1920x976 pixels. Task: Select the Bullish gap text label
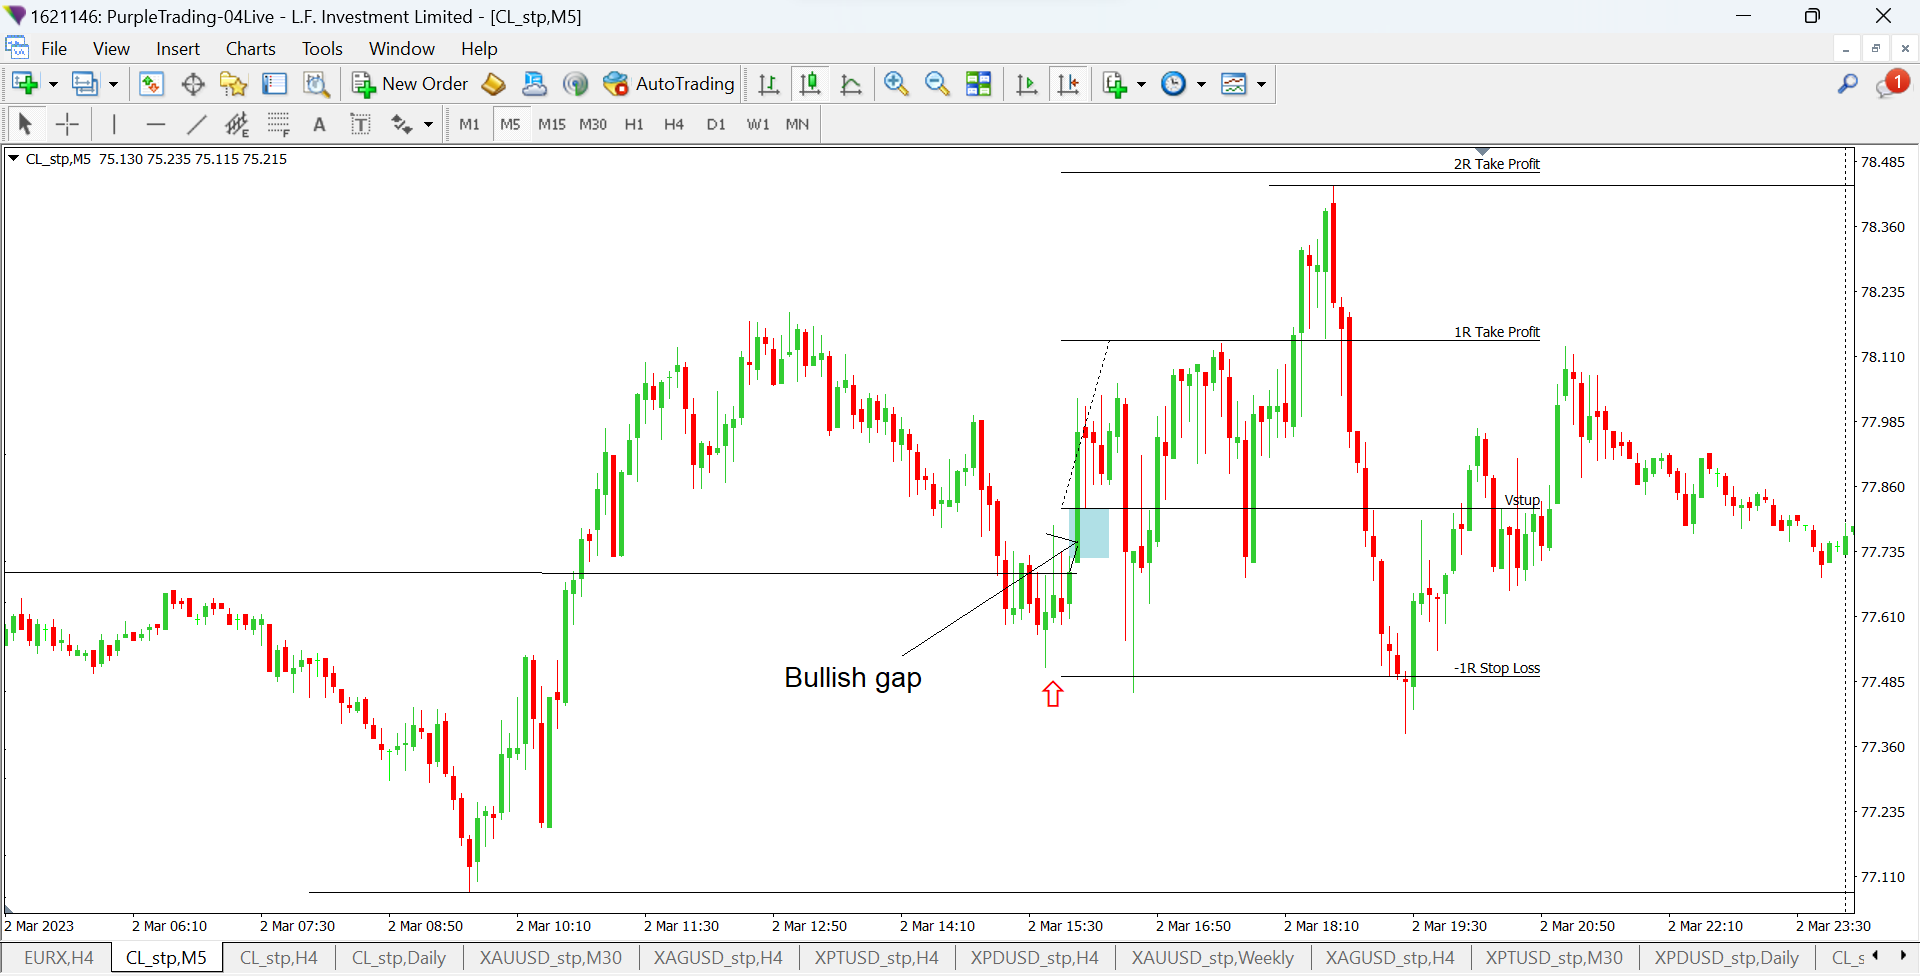853,678
